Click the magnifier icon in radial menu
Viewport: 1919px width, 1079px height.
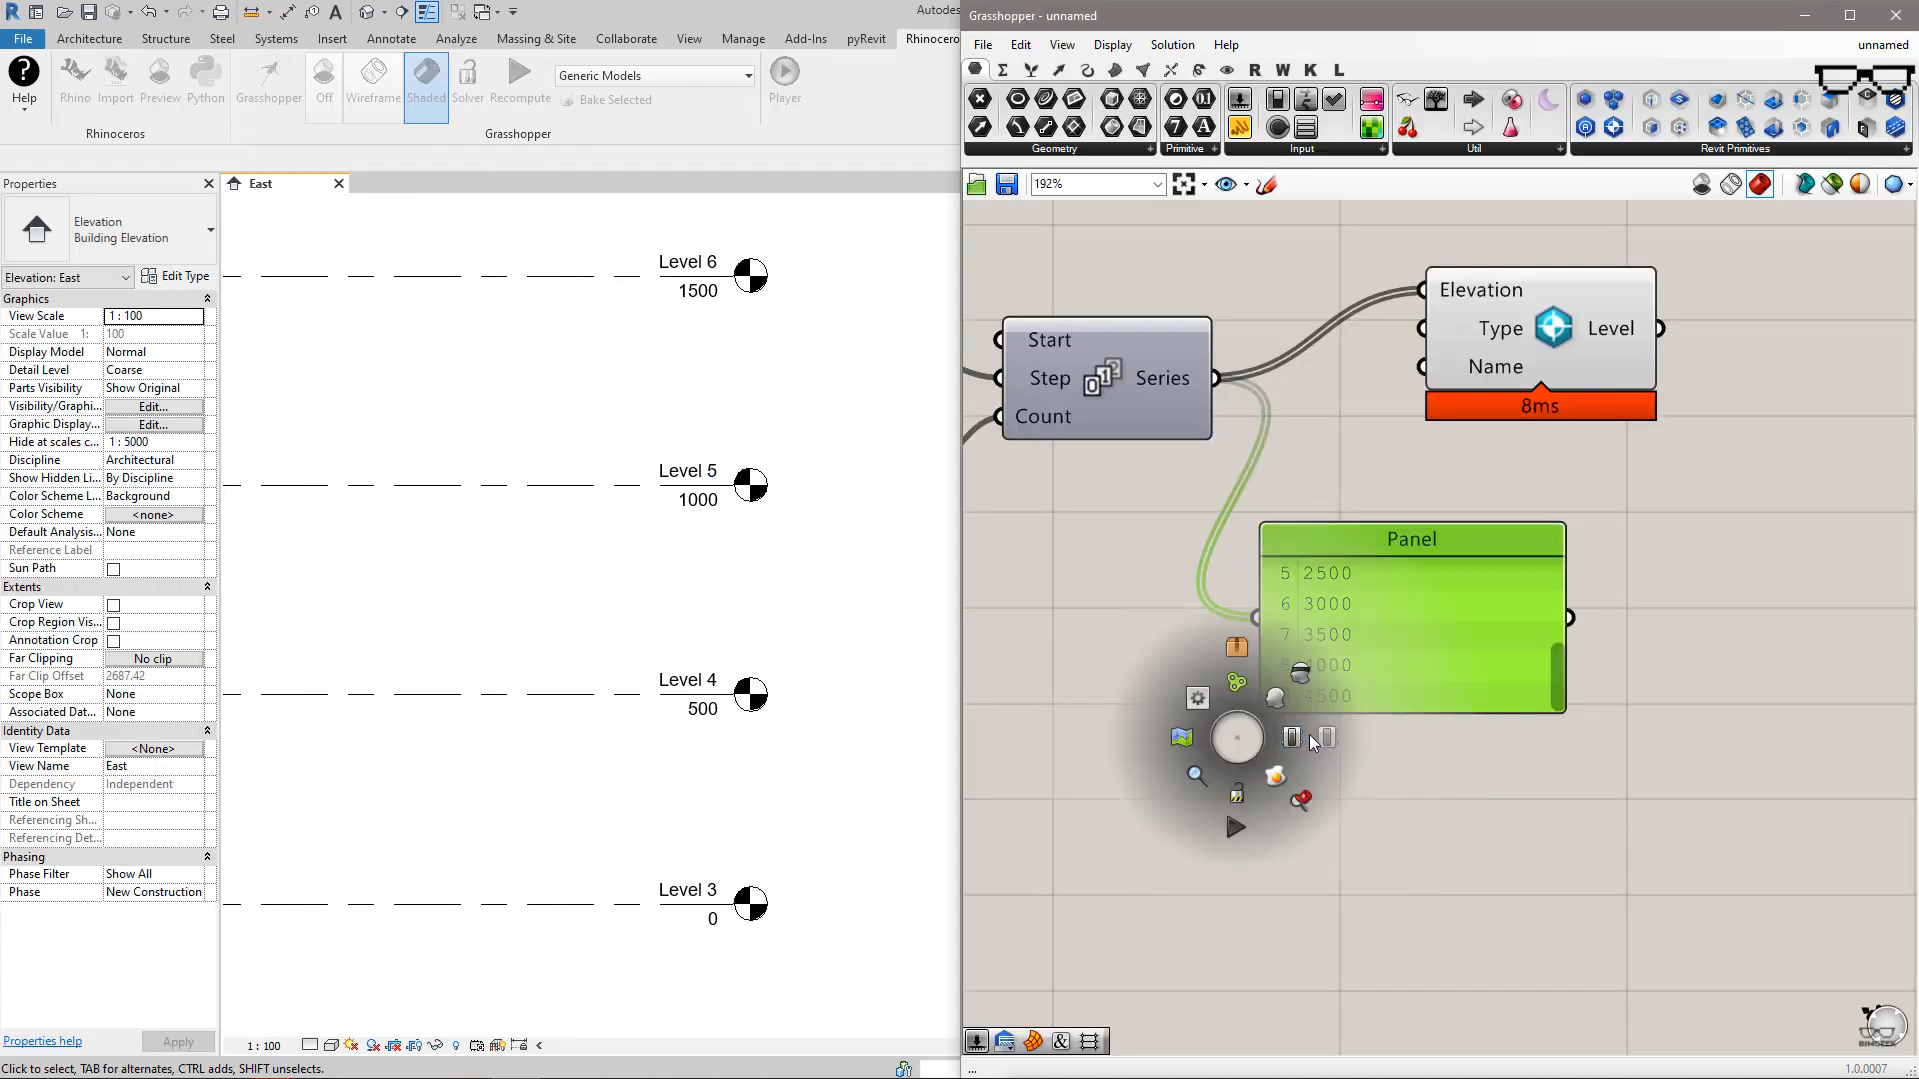[1196, 775]
